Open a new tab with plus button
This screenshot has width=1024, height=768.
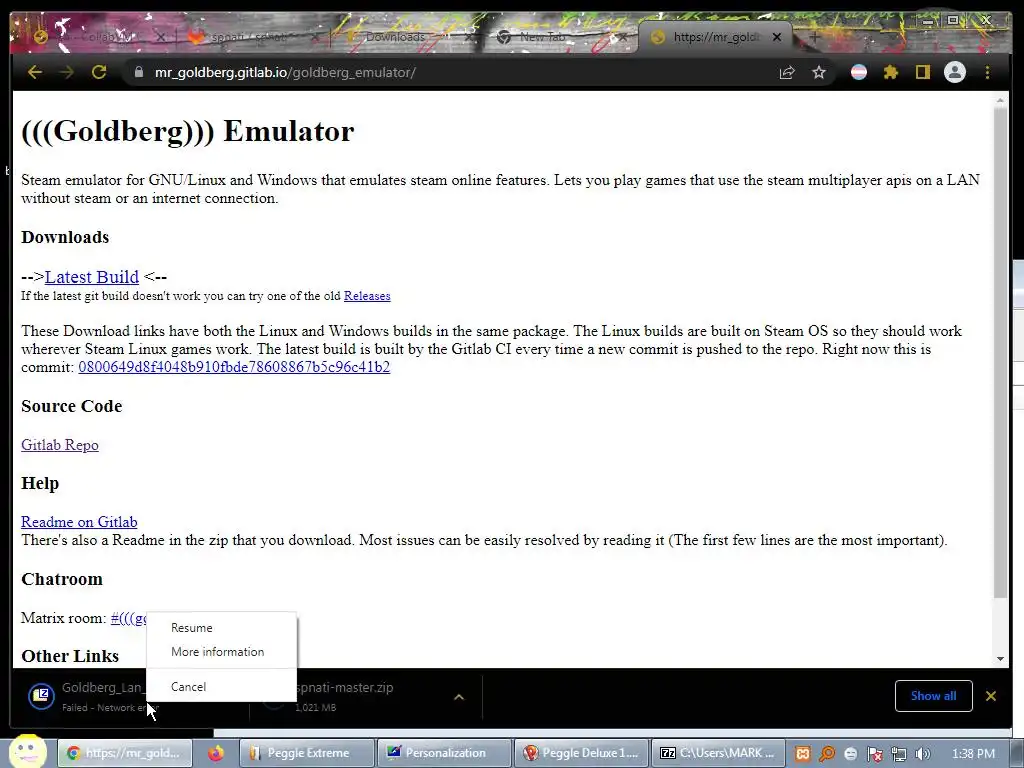click(x=814, y=37)
